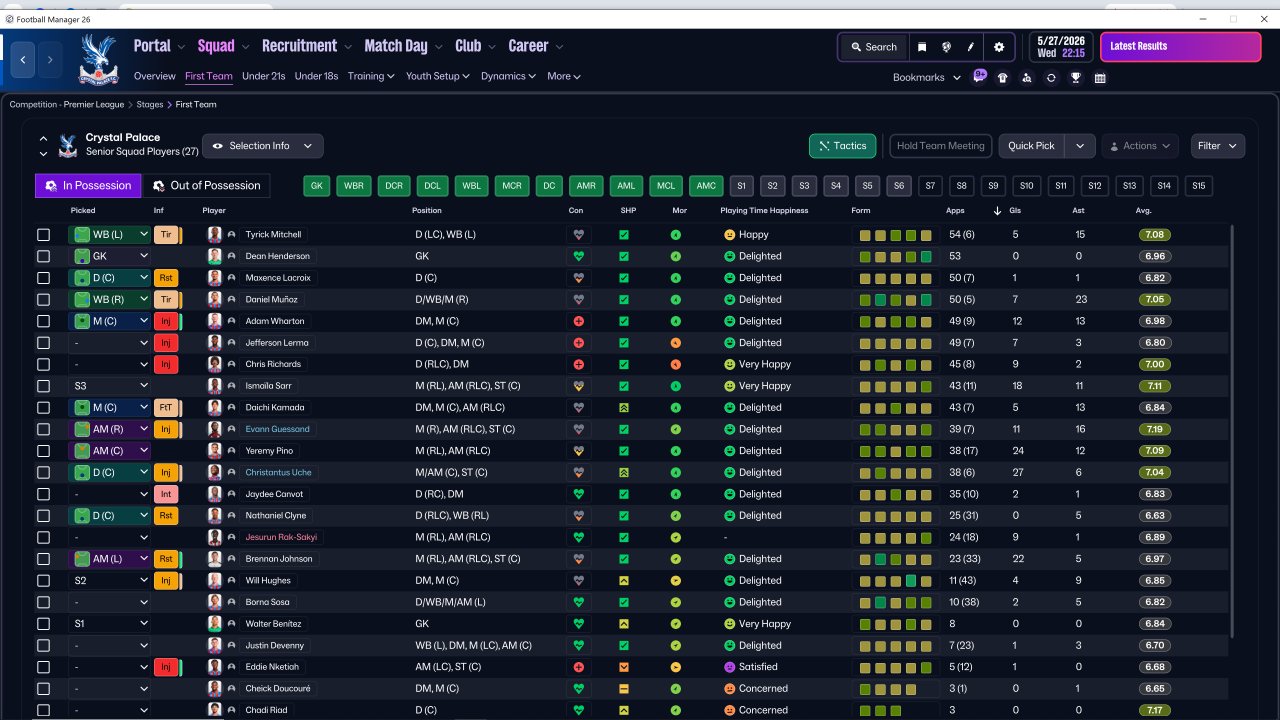This screenshot has height=720, width=1280.
Task: Sort by the Apps column header
Action: point(955,211)
